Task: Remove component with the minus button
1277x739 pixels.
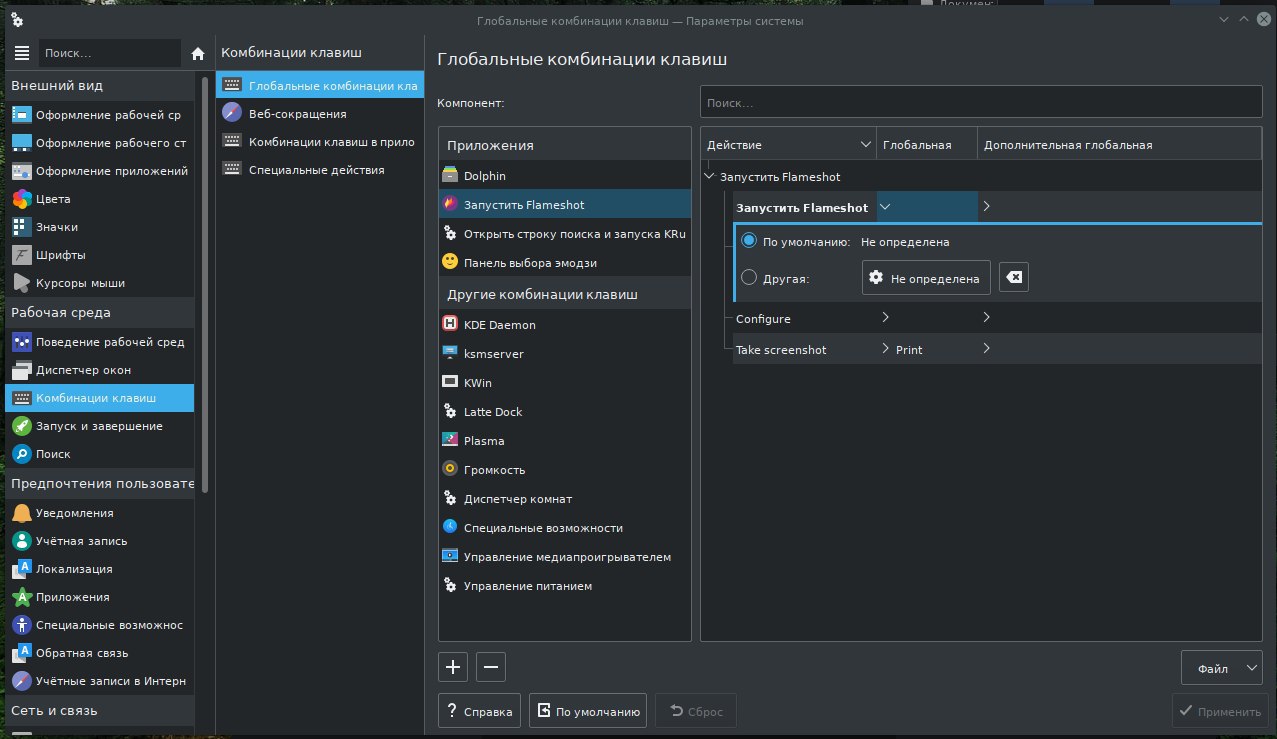Action: (491, 667)
